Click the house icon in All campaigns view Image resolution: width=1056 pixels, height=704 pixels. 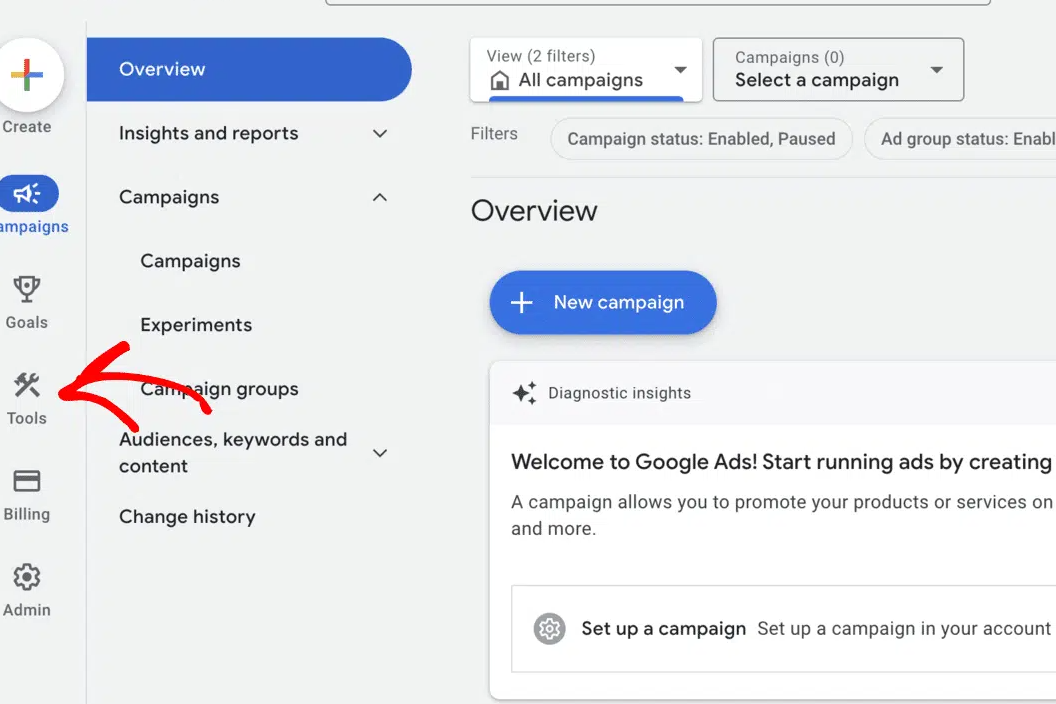pos(500,81)
